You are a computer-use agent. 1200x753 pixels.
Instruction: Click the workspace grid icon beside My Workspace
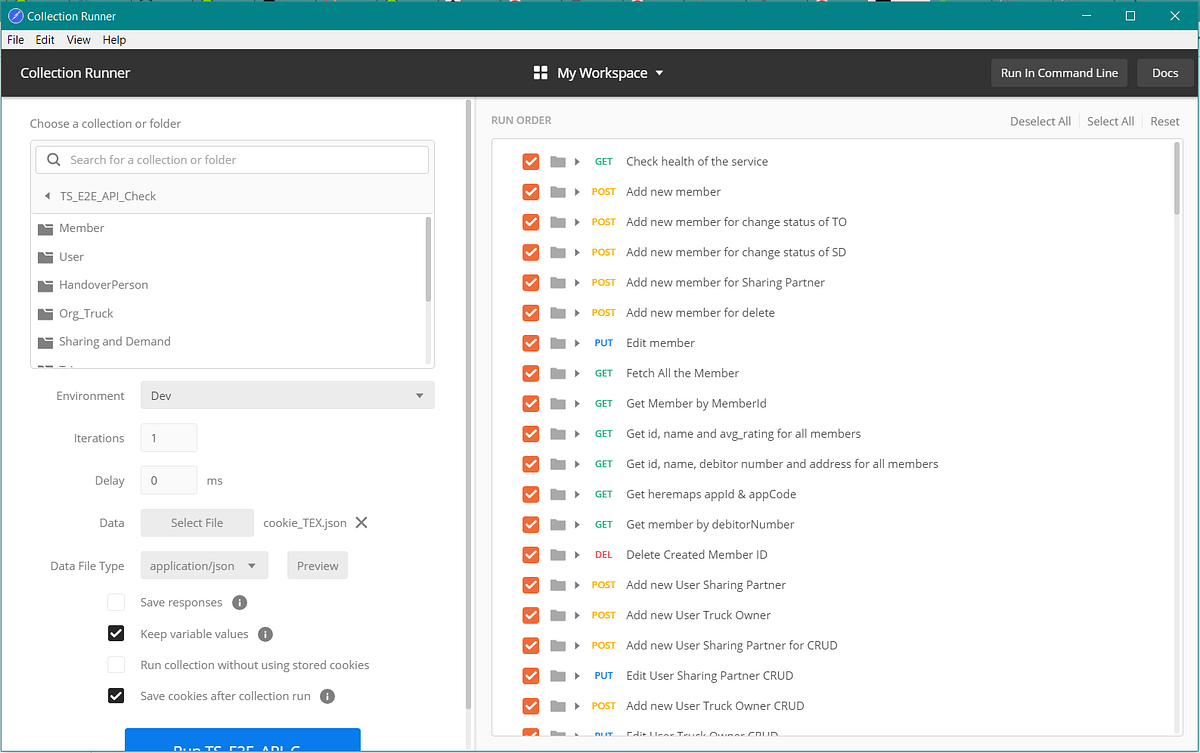click(540, 72)
